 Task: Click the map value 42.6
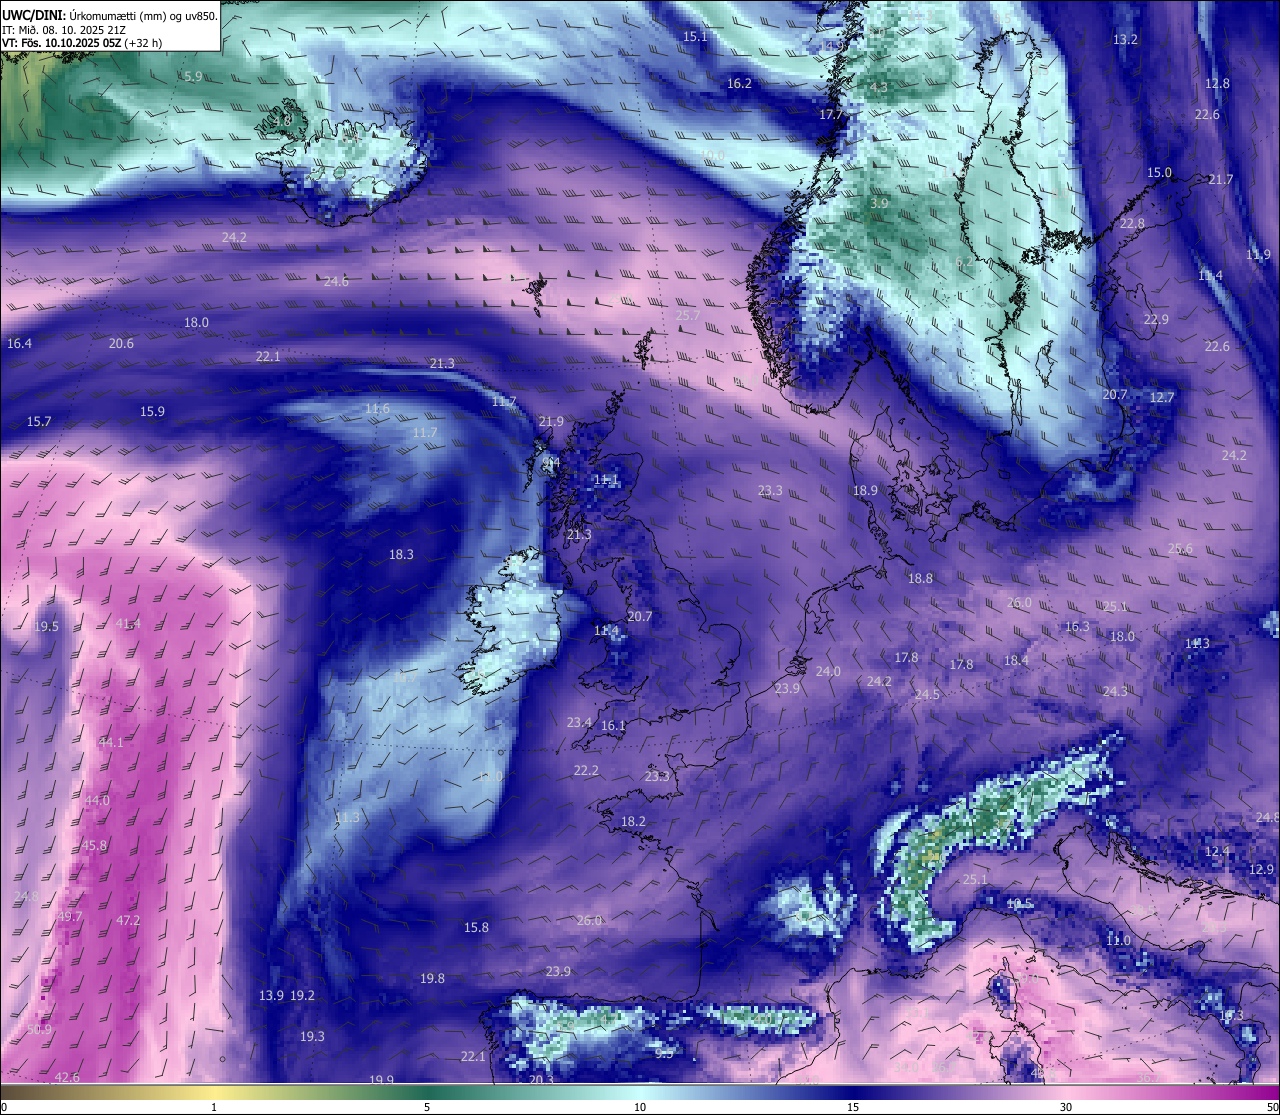(x=67, y=1077)
